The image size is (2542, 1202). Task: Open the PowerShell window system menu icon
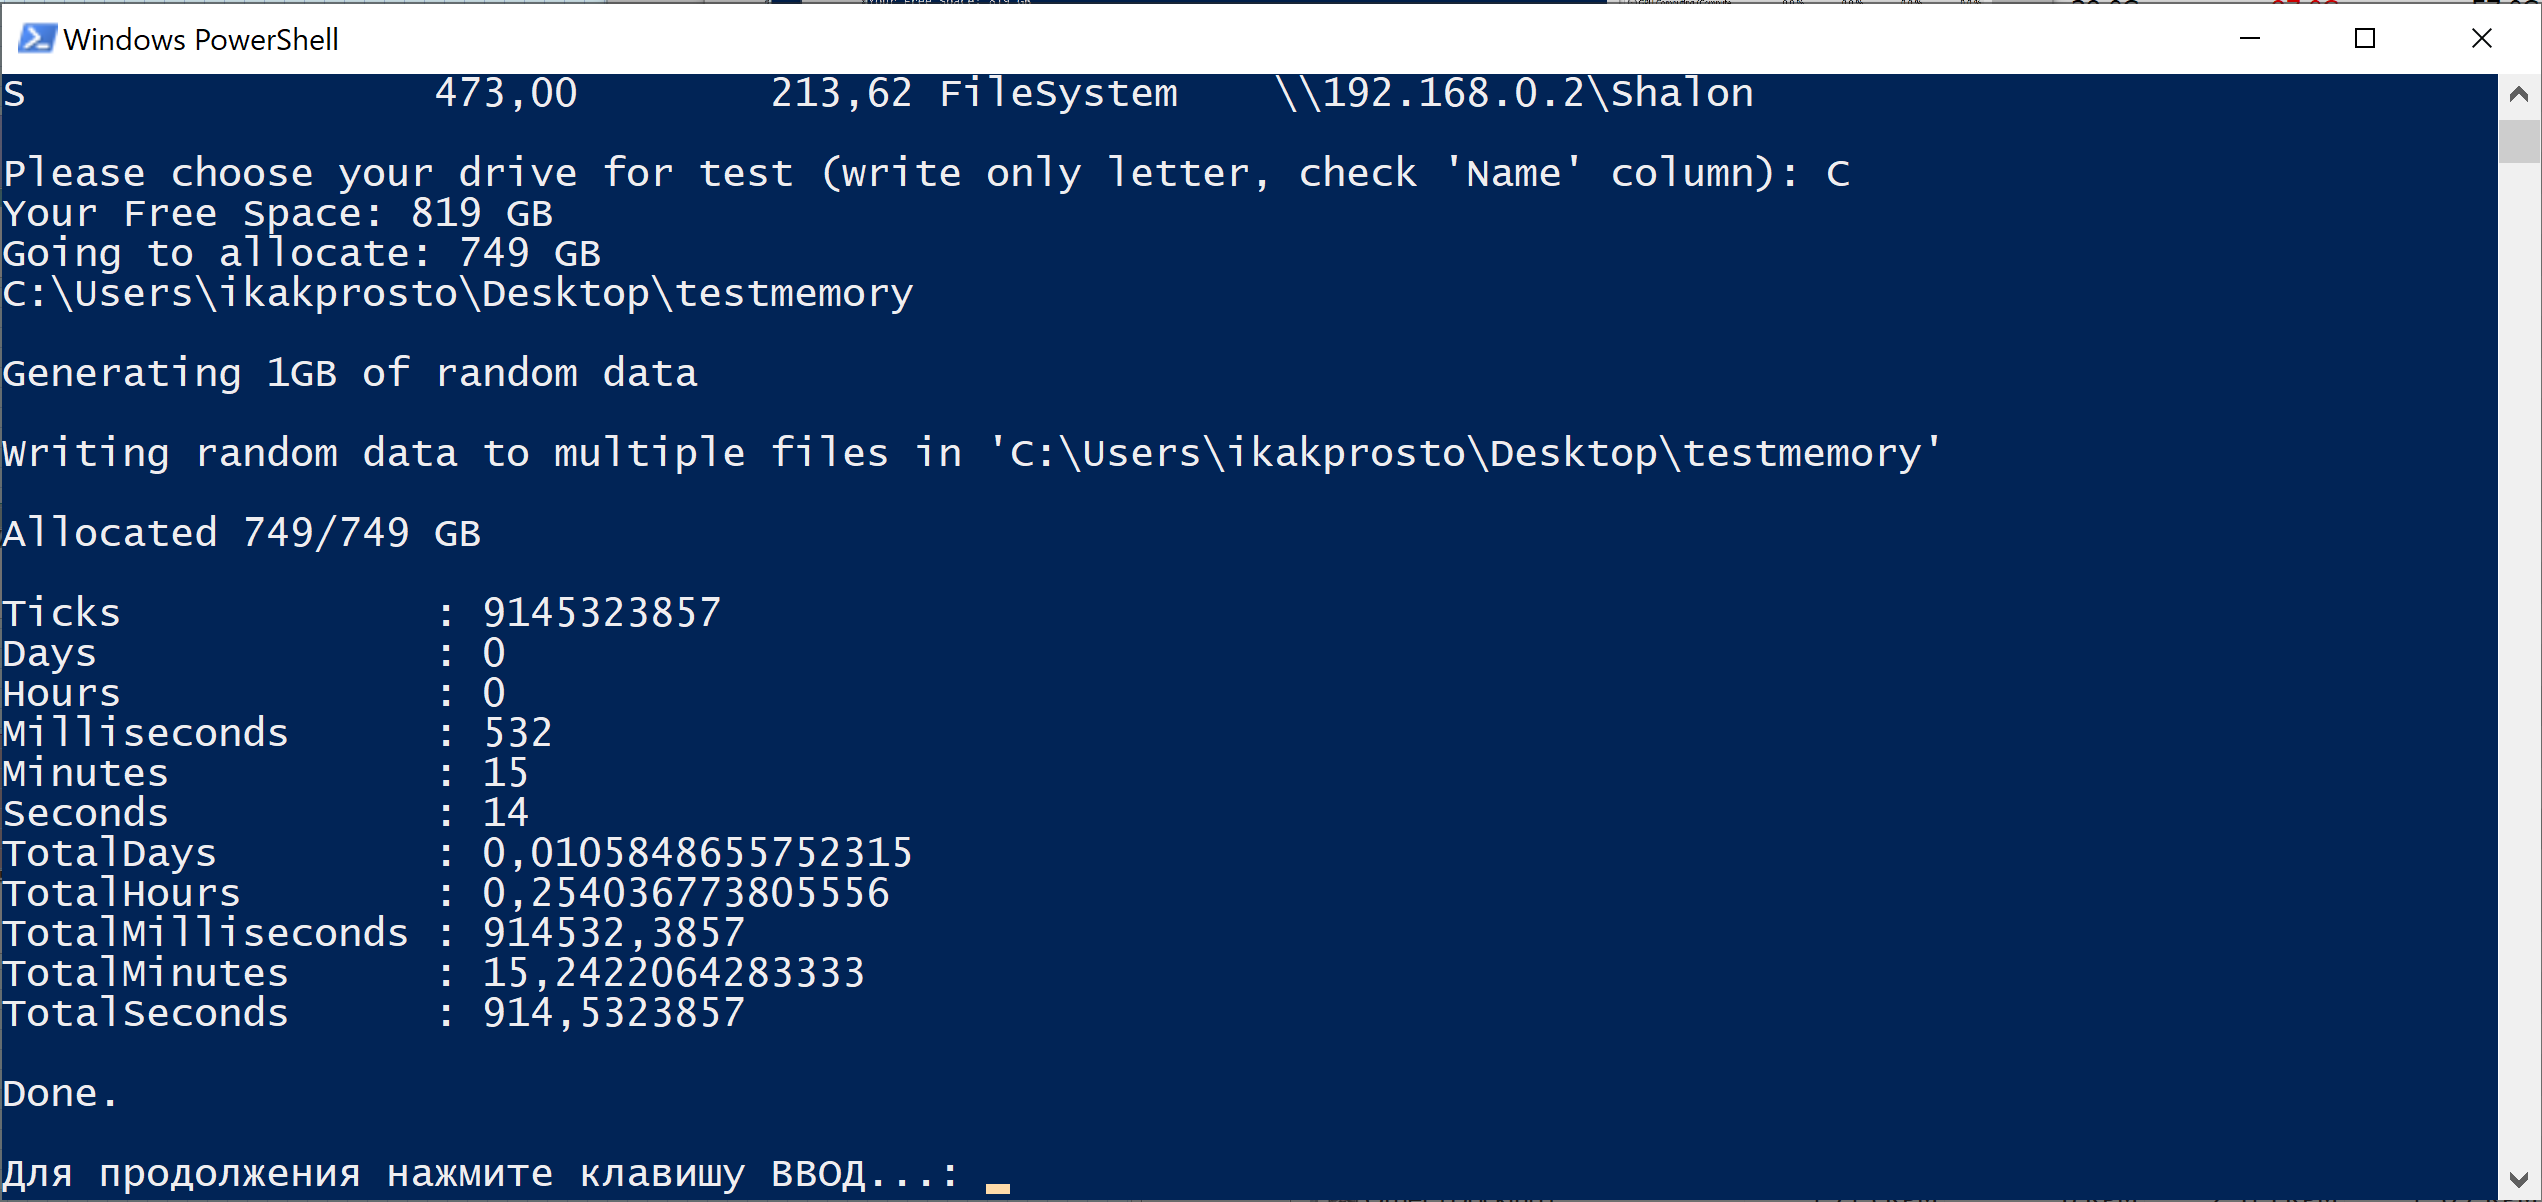pos(37,39)
